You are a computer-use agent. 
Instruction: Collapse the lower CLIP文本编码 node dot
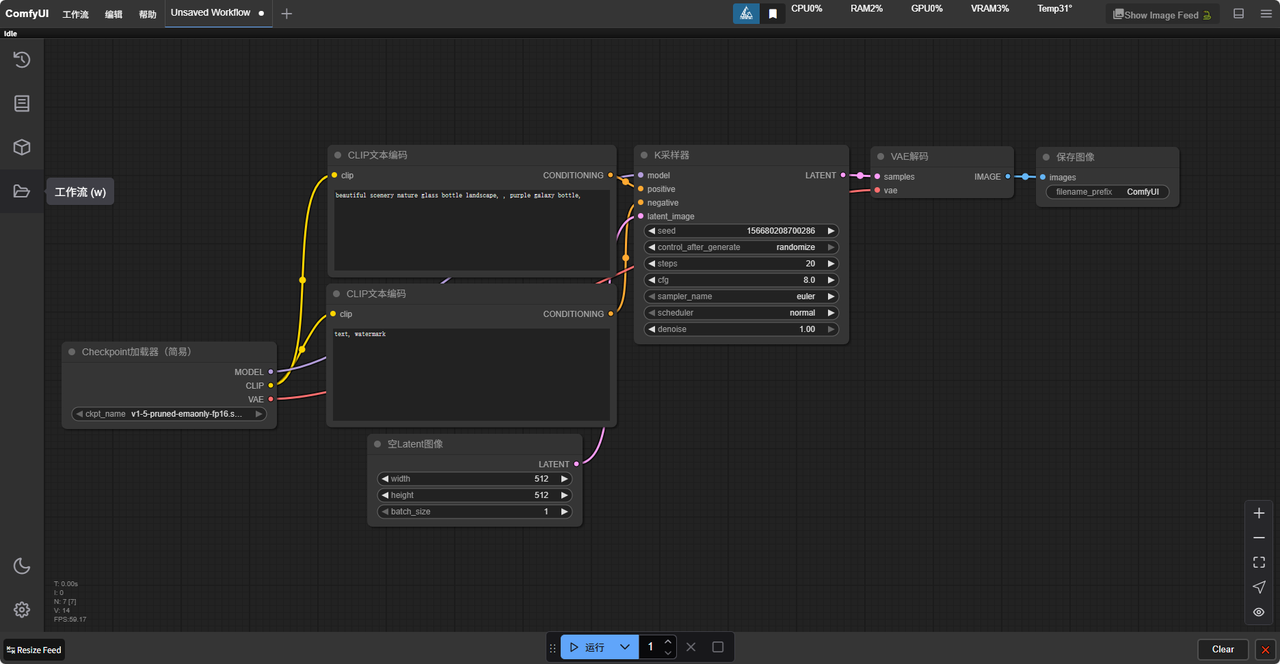coord(338,294)
